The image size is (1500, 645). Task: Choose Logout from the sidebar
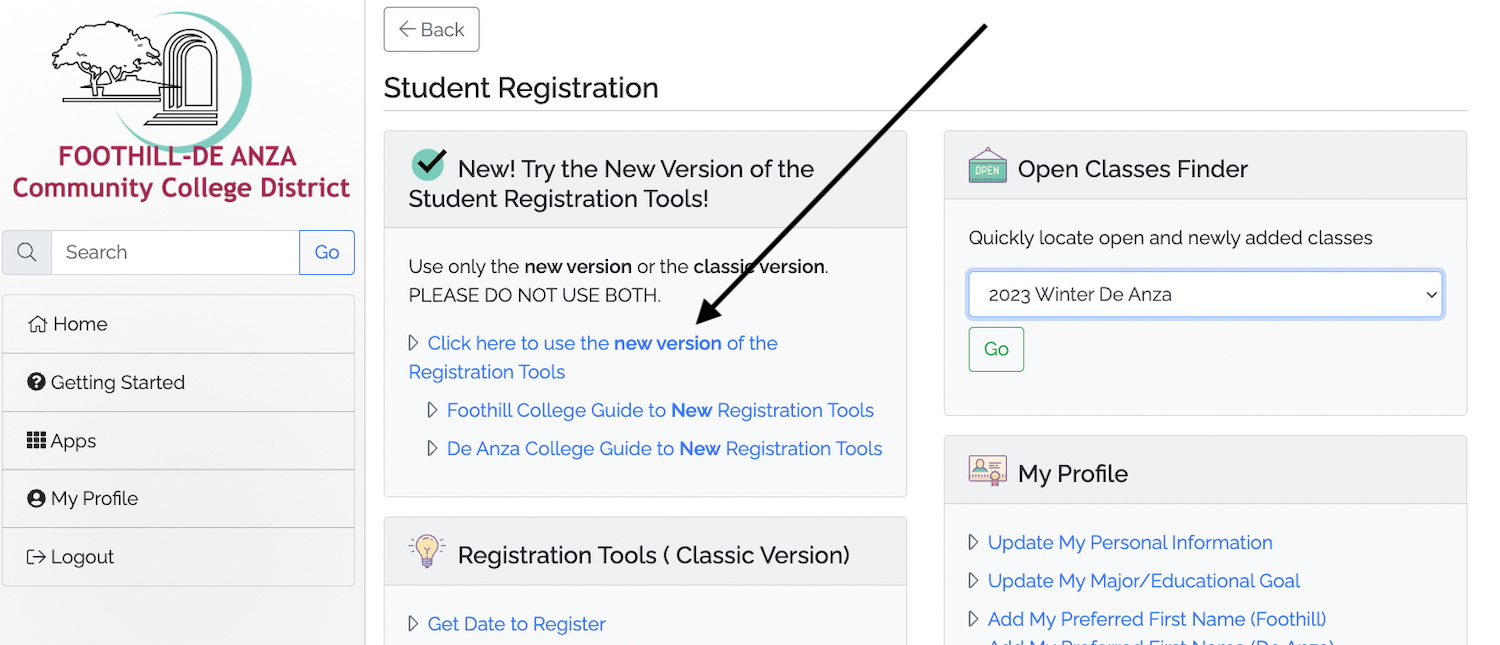tap(178, 557)
